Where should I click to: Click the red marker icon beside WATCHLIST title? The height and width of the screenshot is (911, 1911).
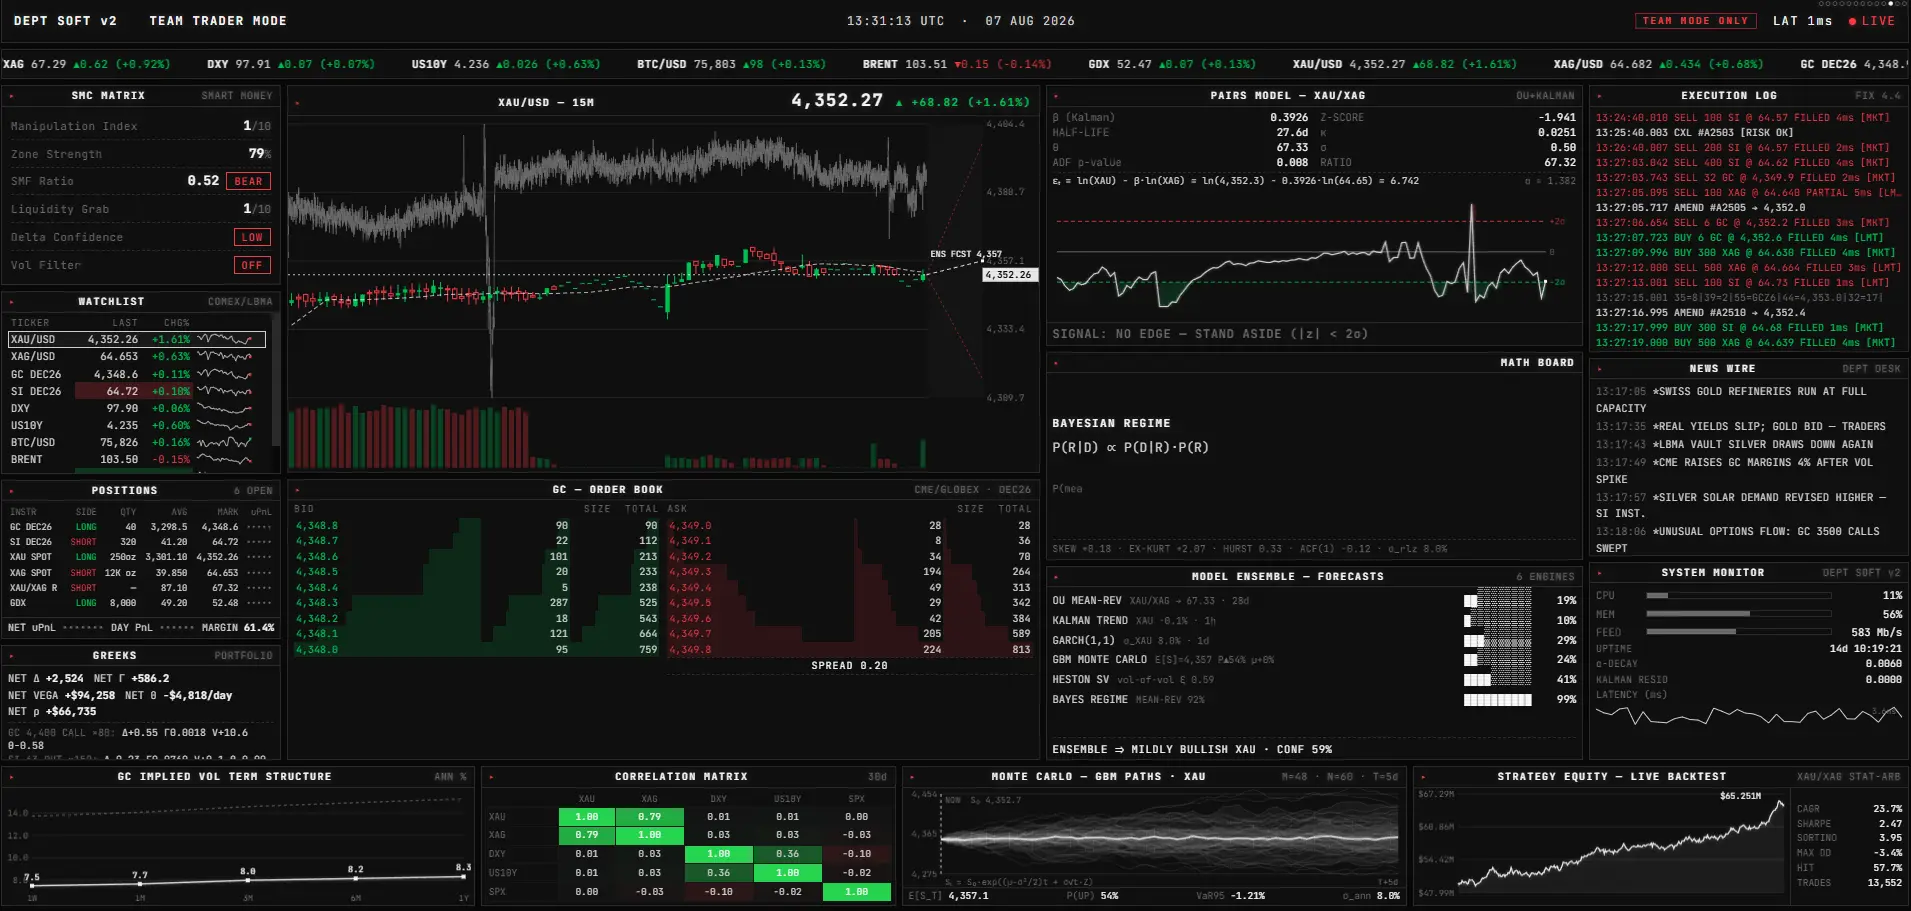[11, 302]
